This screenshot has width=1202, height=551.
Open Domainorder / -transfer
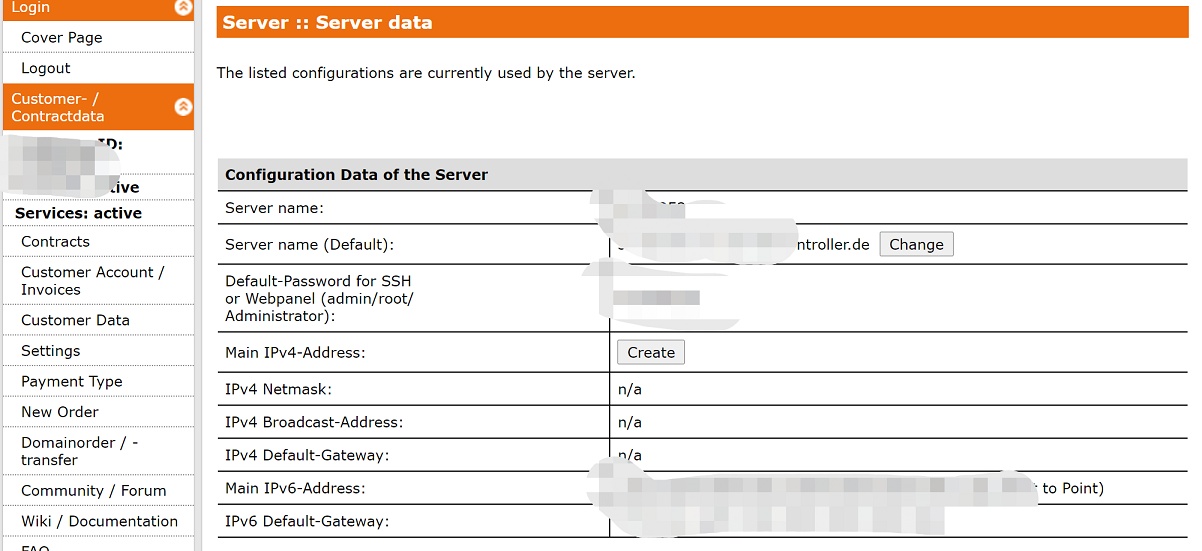pyautogui.click(x=79, y=451)
